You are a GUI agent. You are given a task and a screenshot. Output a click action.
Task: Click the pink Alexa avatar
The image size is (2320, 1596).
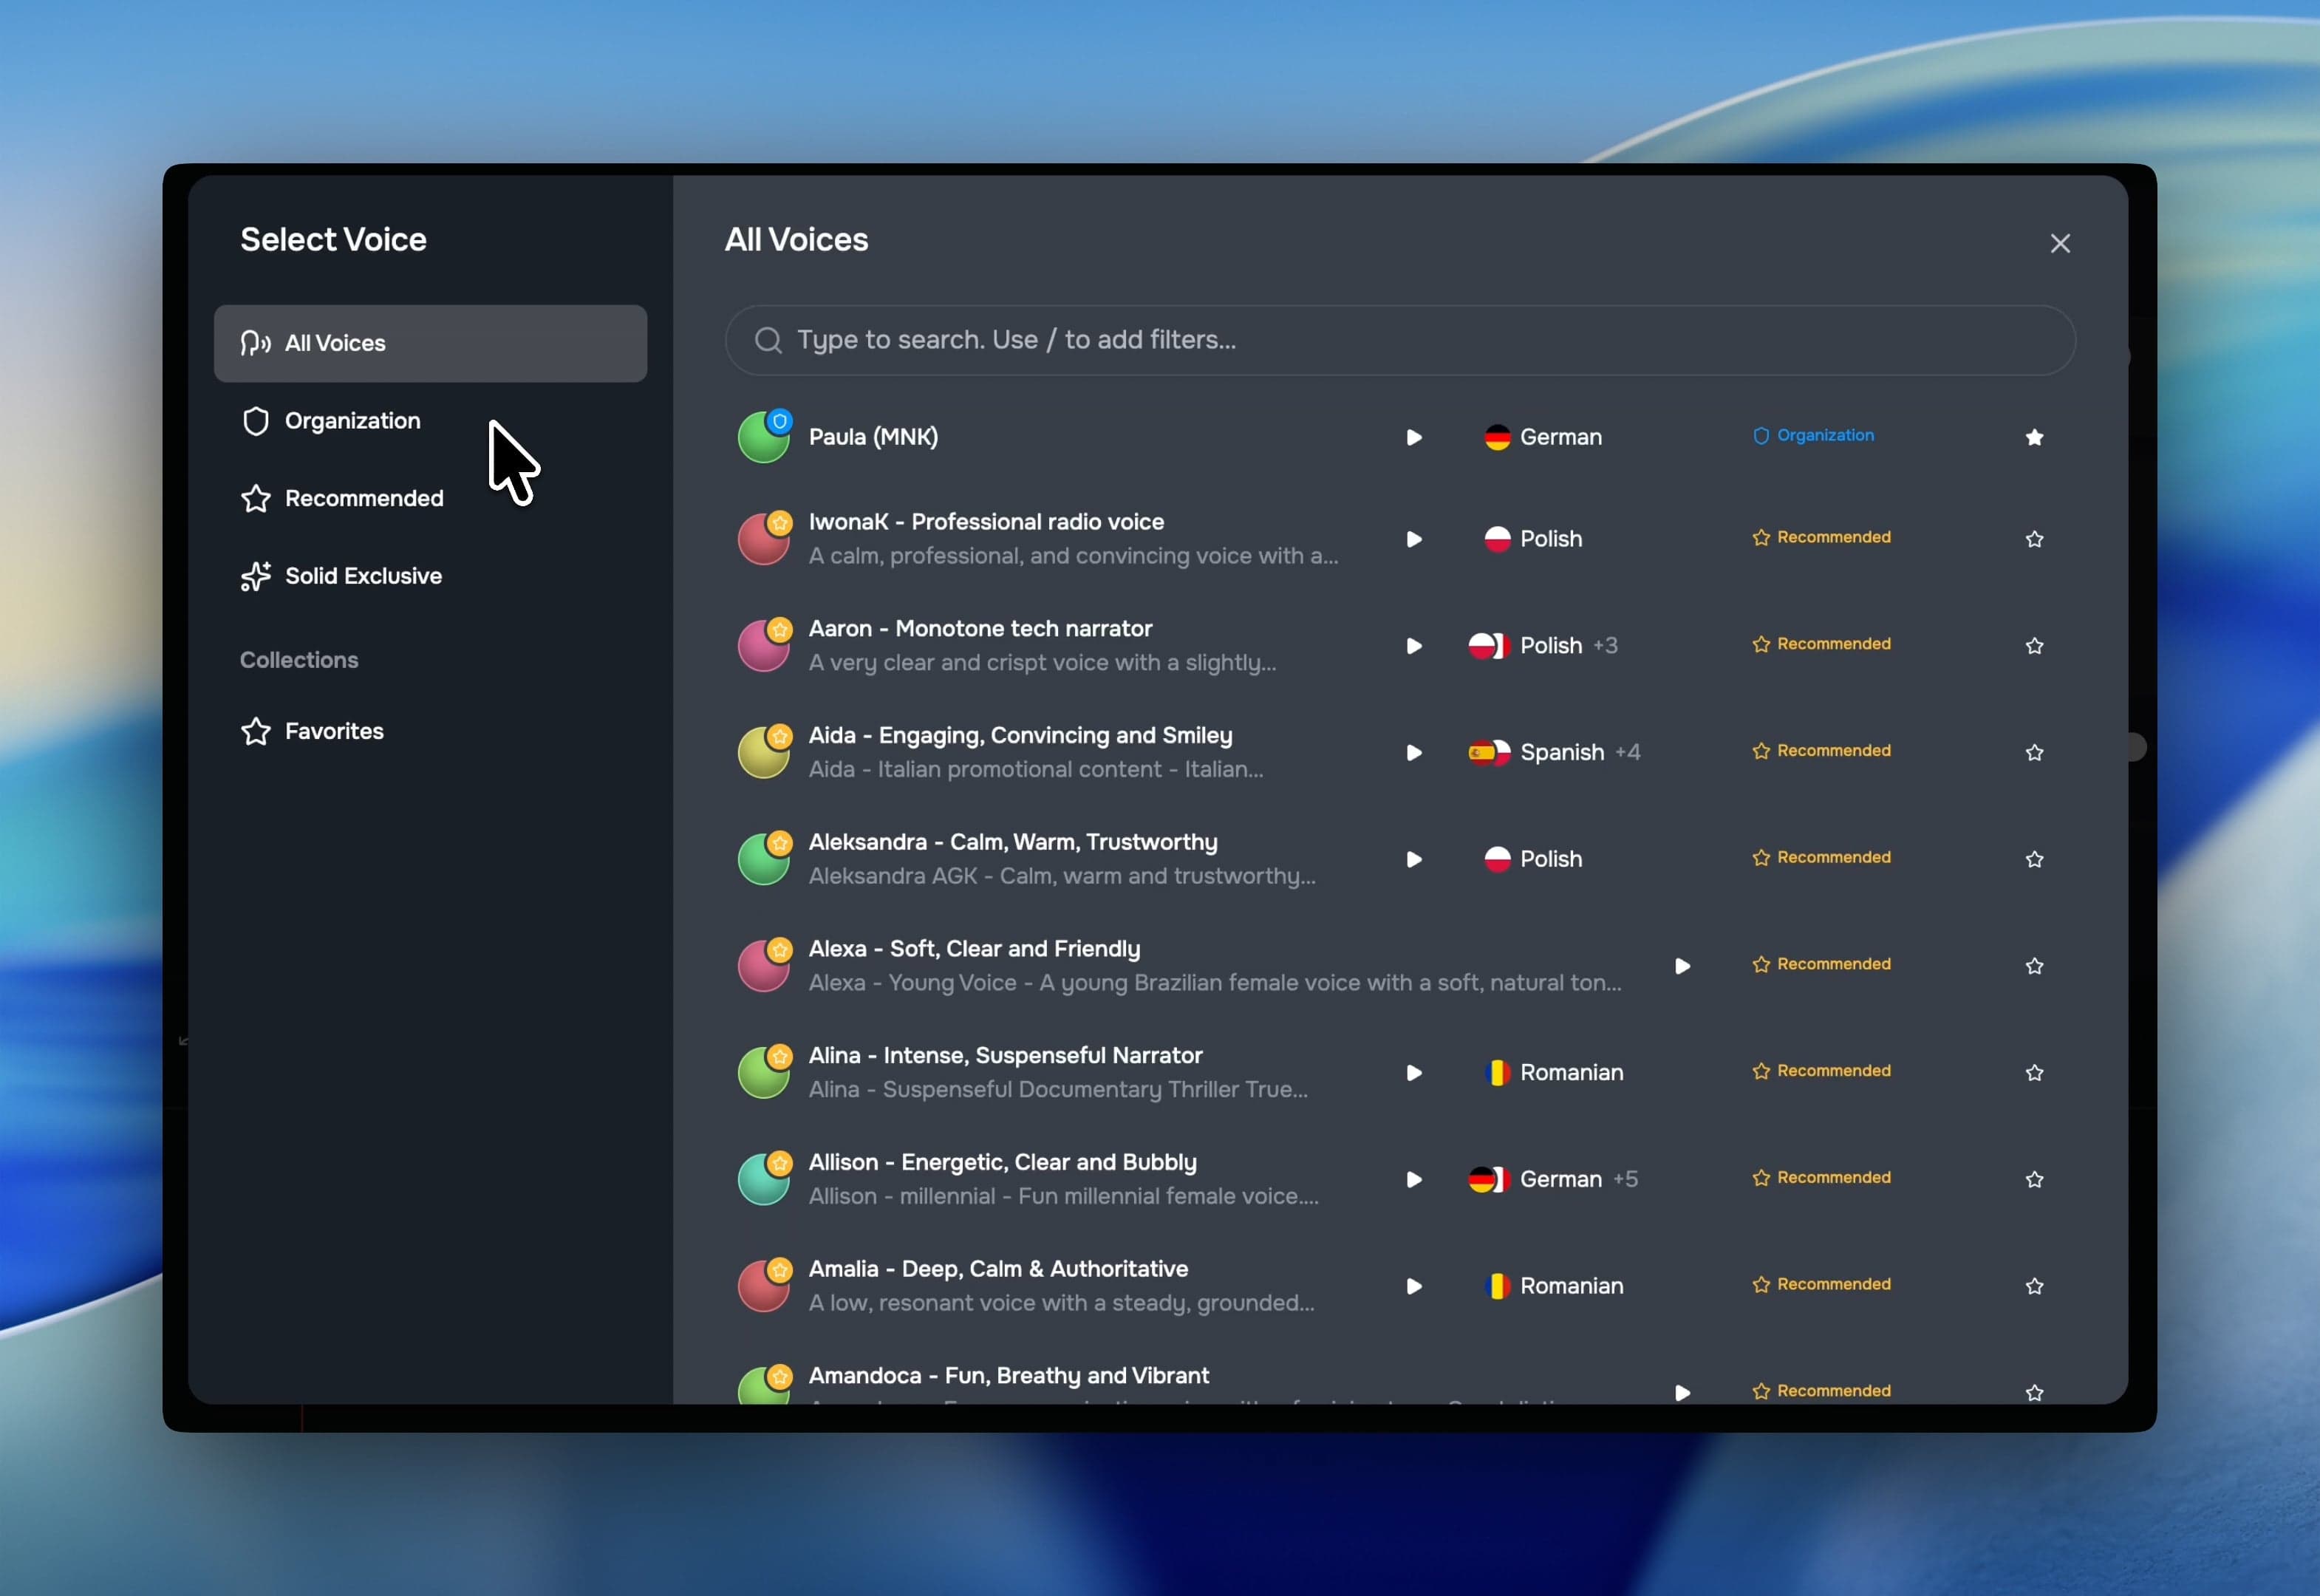pyautogui.click(x=764, y=966)
